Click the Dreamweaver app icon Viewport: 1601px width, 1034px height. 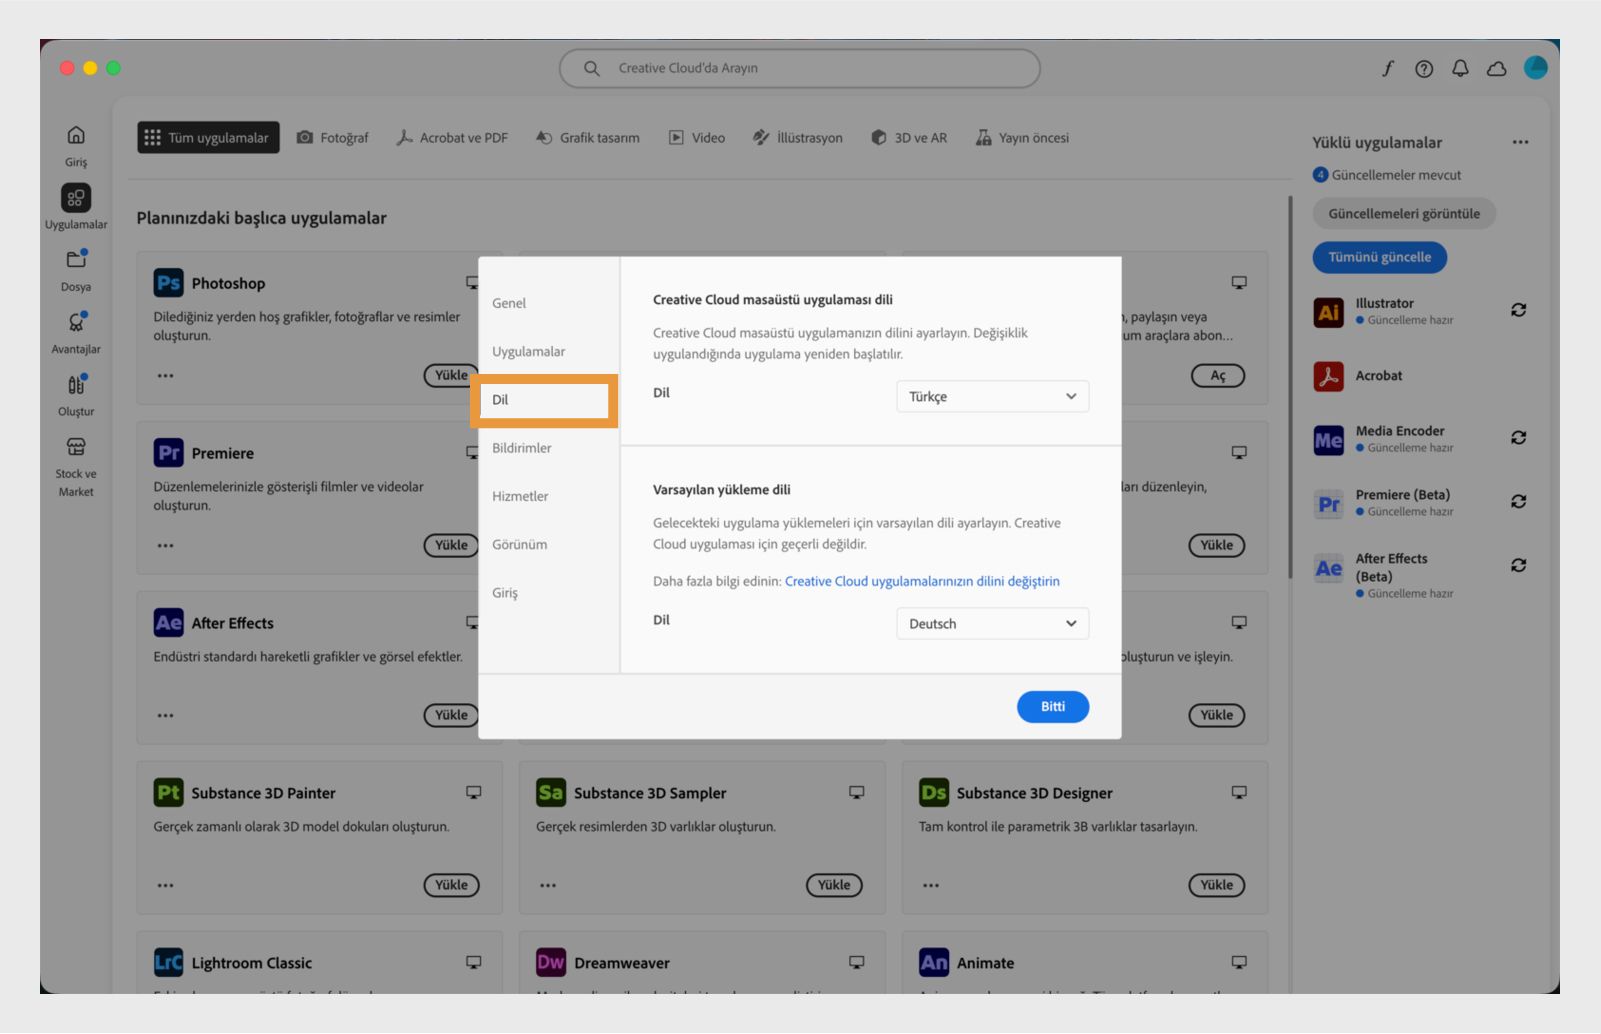pyautogui.click(x=551, y=963)
